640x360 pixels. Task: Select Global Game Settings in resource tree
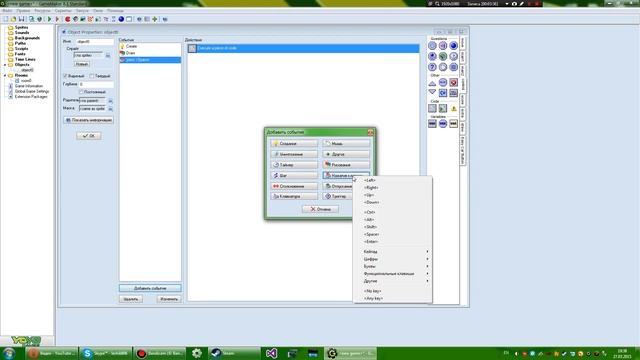[x=31, y=91]
